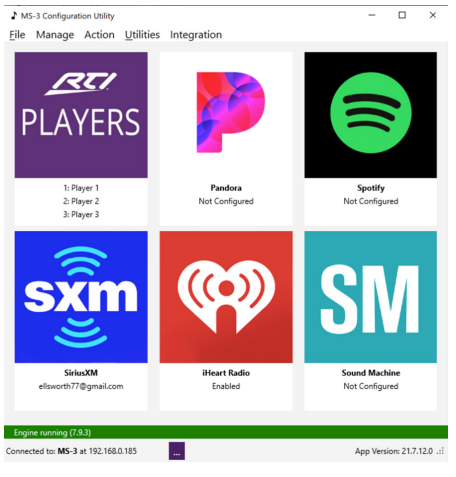Click 'Not Configured' under Sound Machine
The width and height of the screenshot is (456, 477).
coord(371,386)
